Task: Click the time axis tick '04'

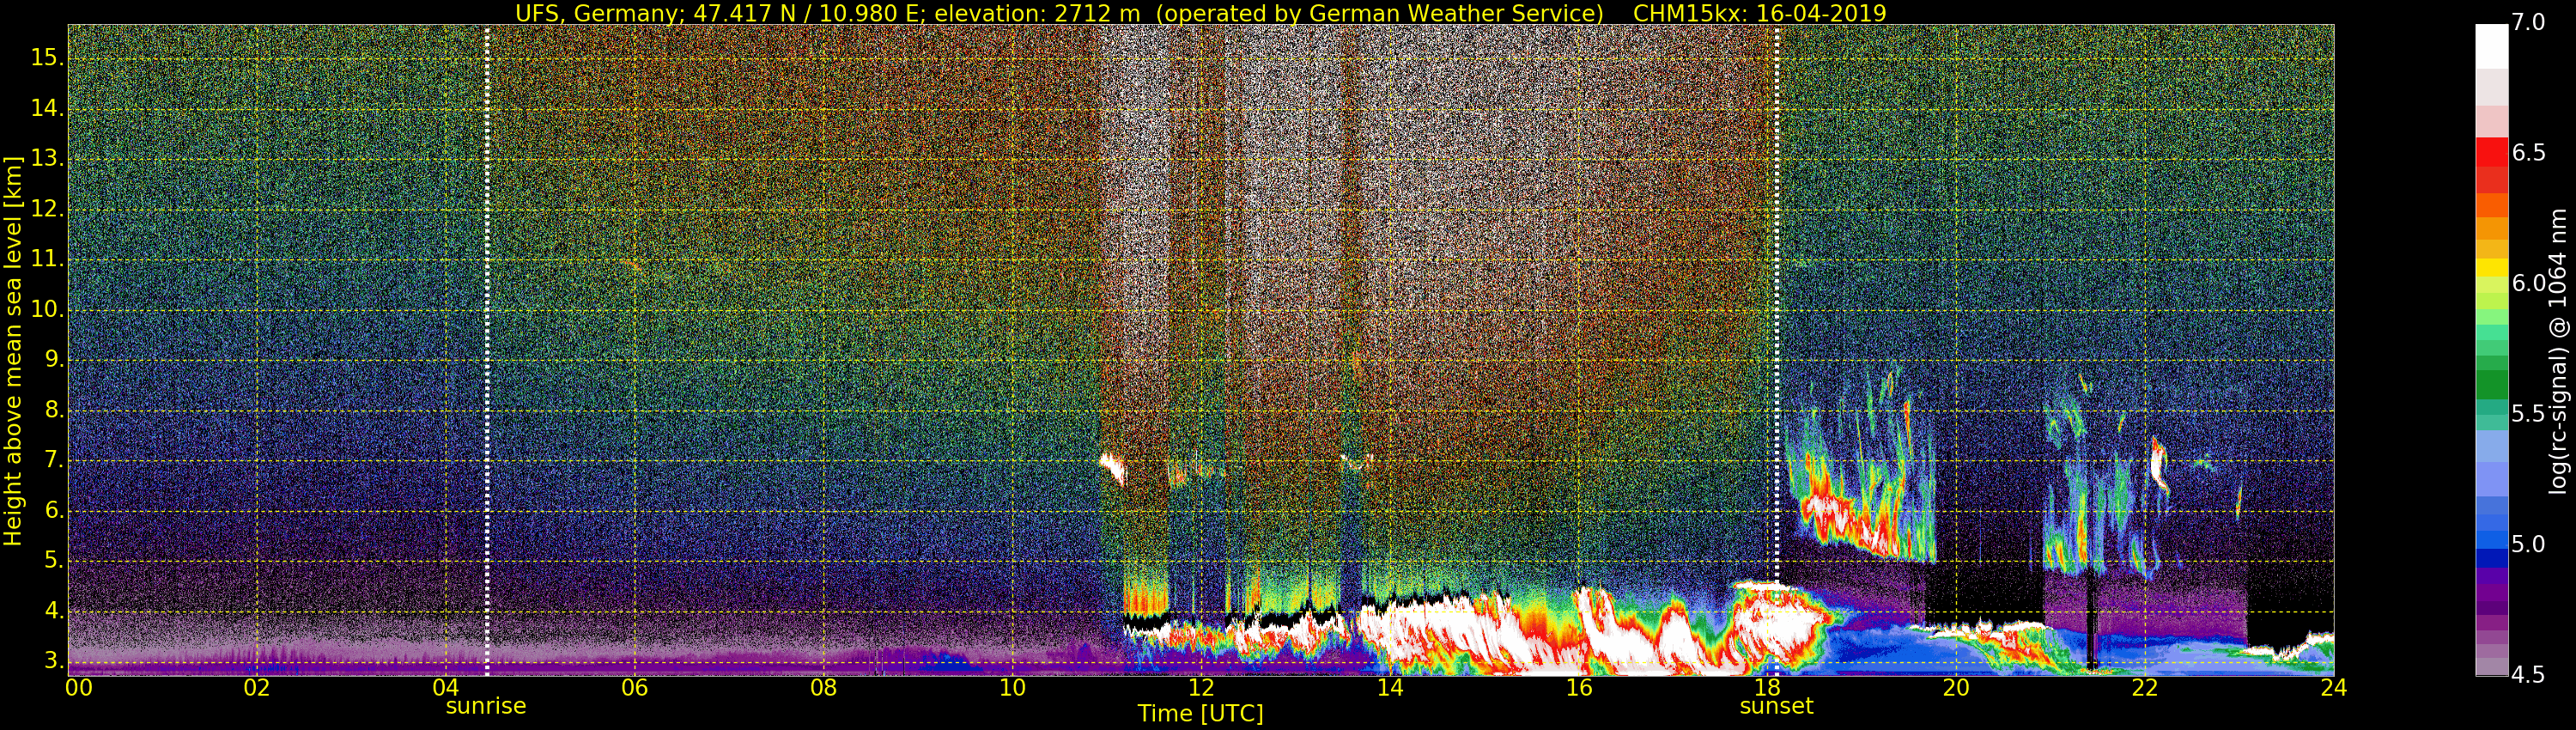Action: tap(446, 688)
